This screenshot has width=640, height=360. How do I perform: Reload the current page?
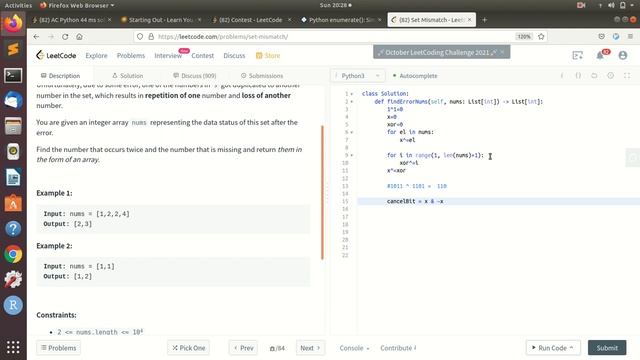65,37
